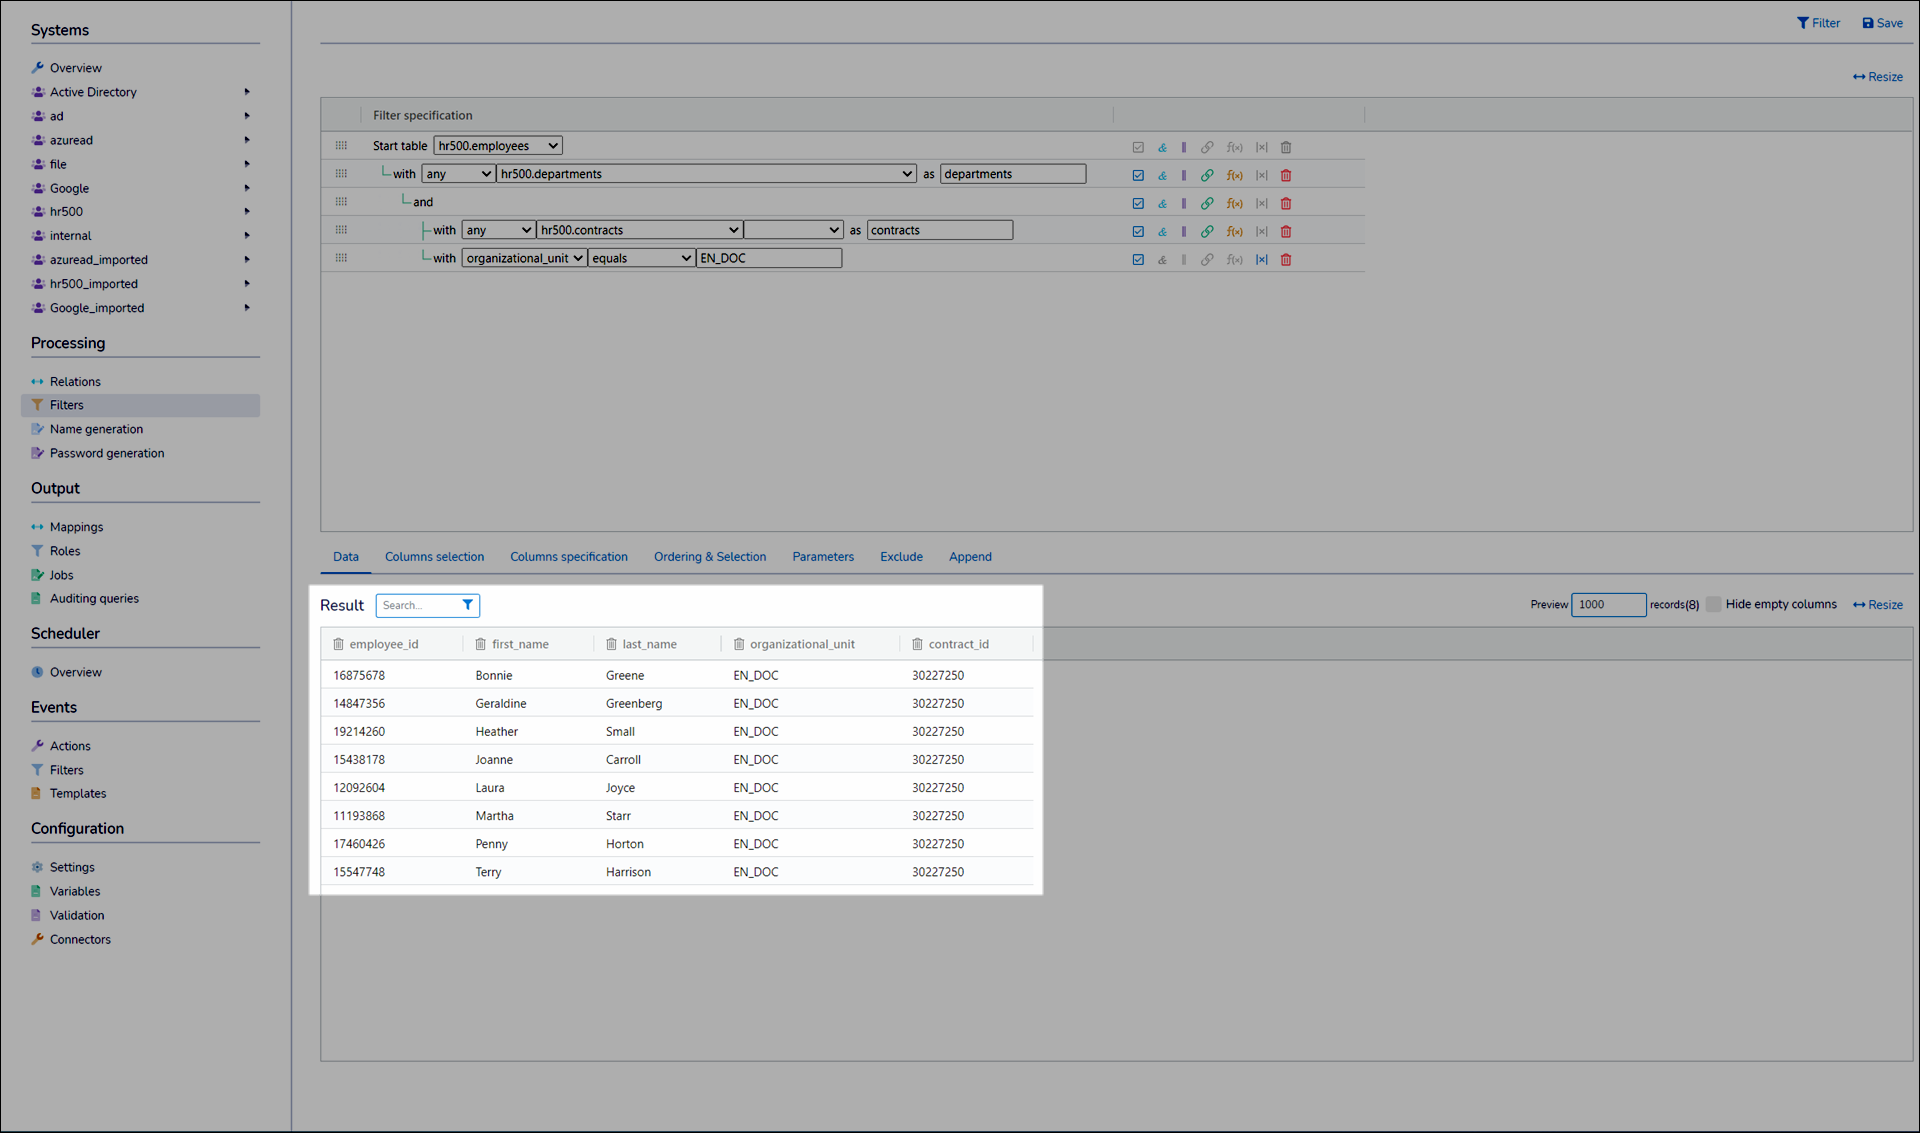
Task: Uncheck the enabled checkbox on departments row
Action: pyautogui.click(x=1138, y=175)
